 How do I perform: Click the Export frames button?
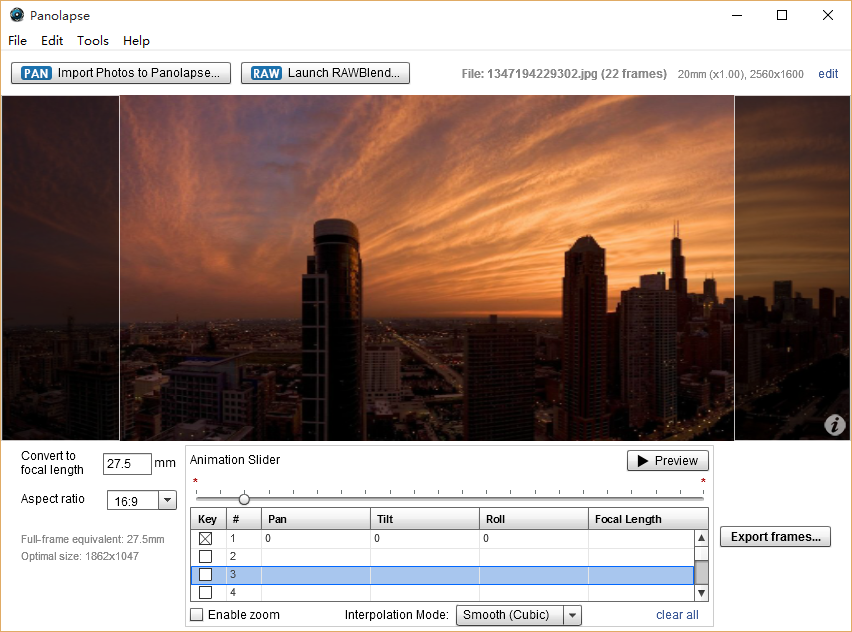click(775, 537)
